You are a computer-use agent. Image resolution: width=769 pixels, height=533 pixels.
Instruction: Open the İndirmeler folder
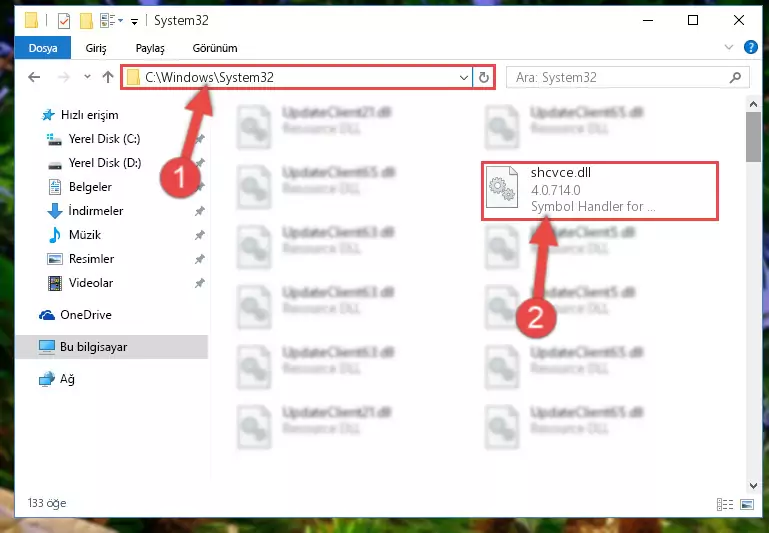[x=96, y=211]
